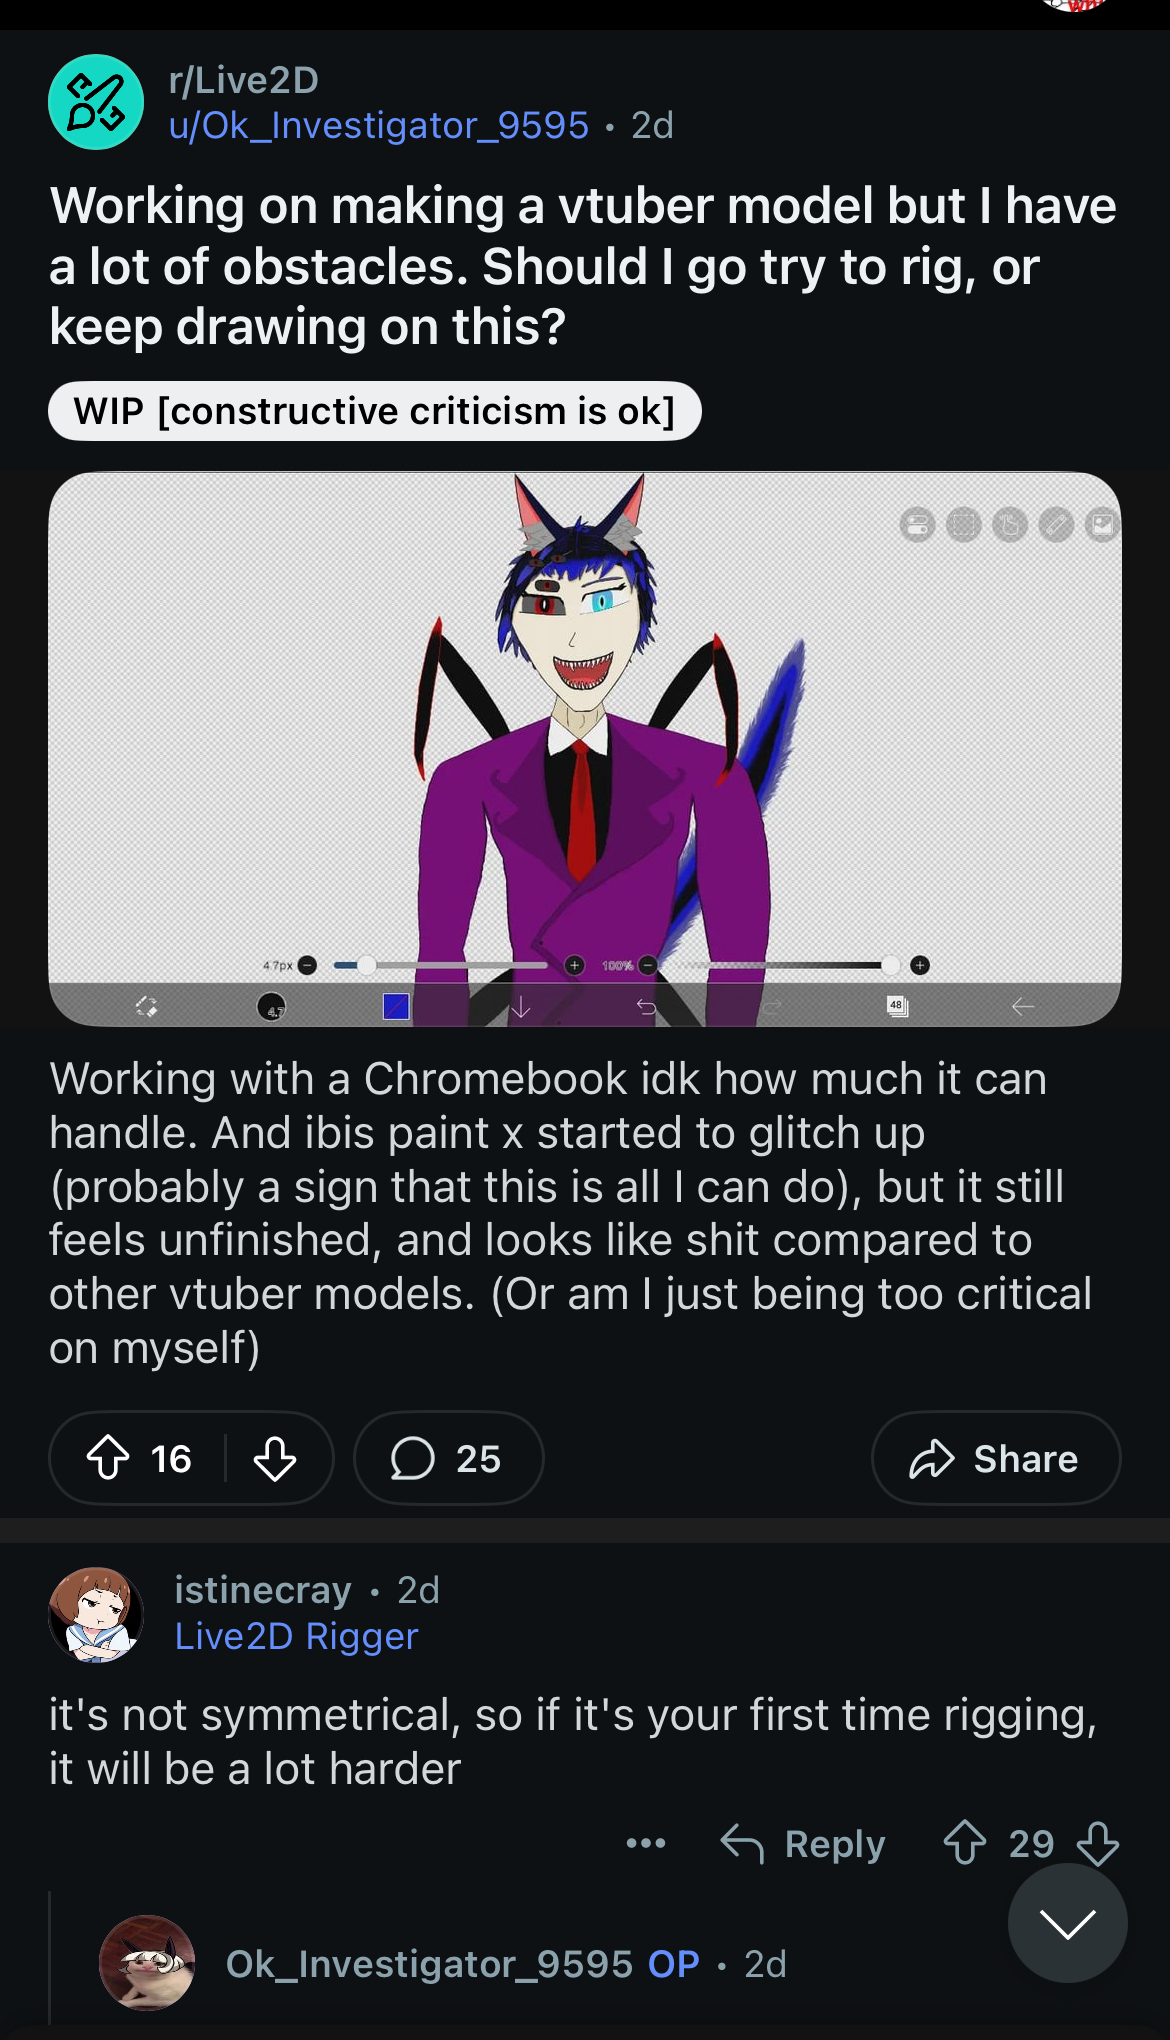Open istinecray username link
1170x2040 pixels.
[263, 1590]
